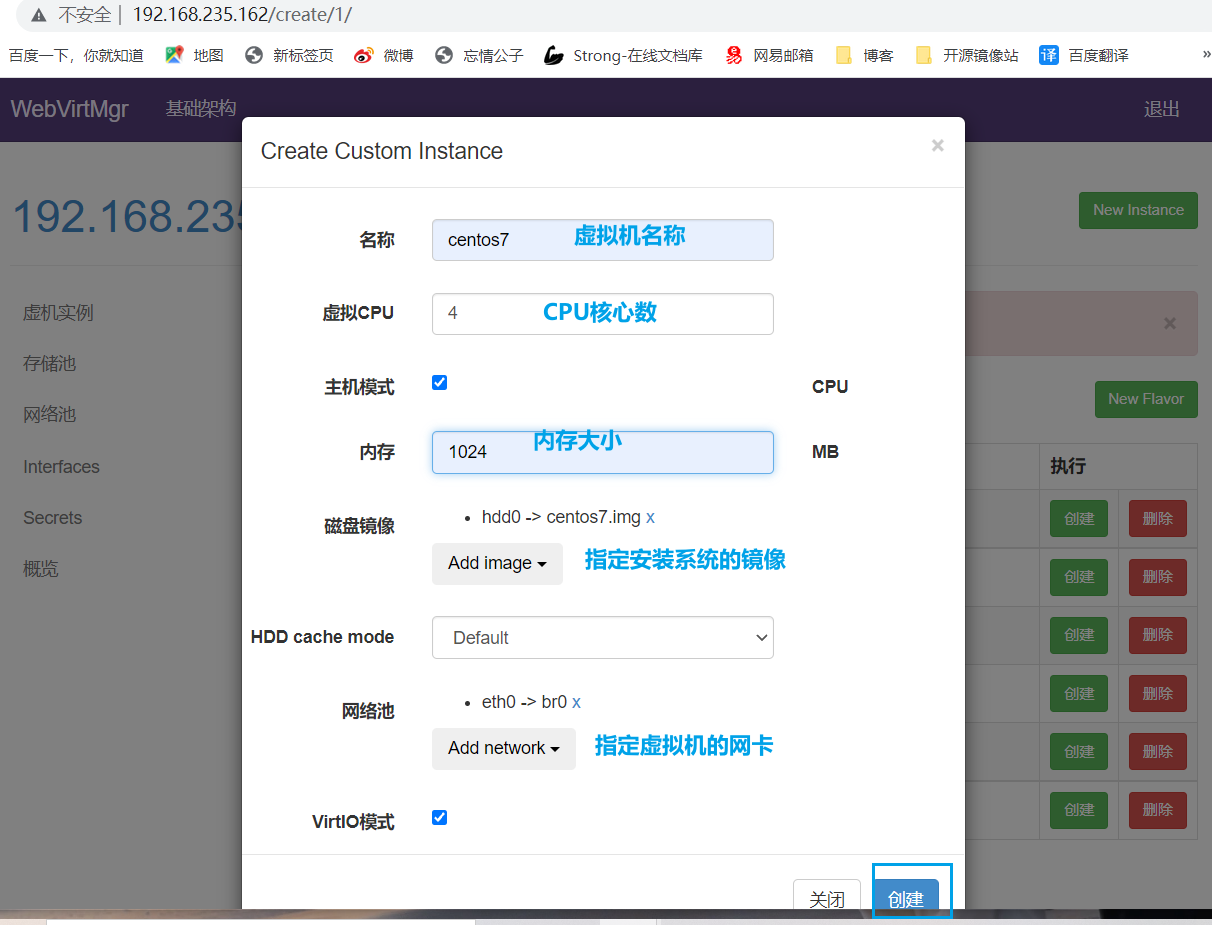1212x925 pixels.
Task: Click the 虚拟CPU input field
Action: pyautogui.click(x=602, y=313)
